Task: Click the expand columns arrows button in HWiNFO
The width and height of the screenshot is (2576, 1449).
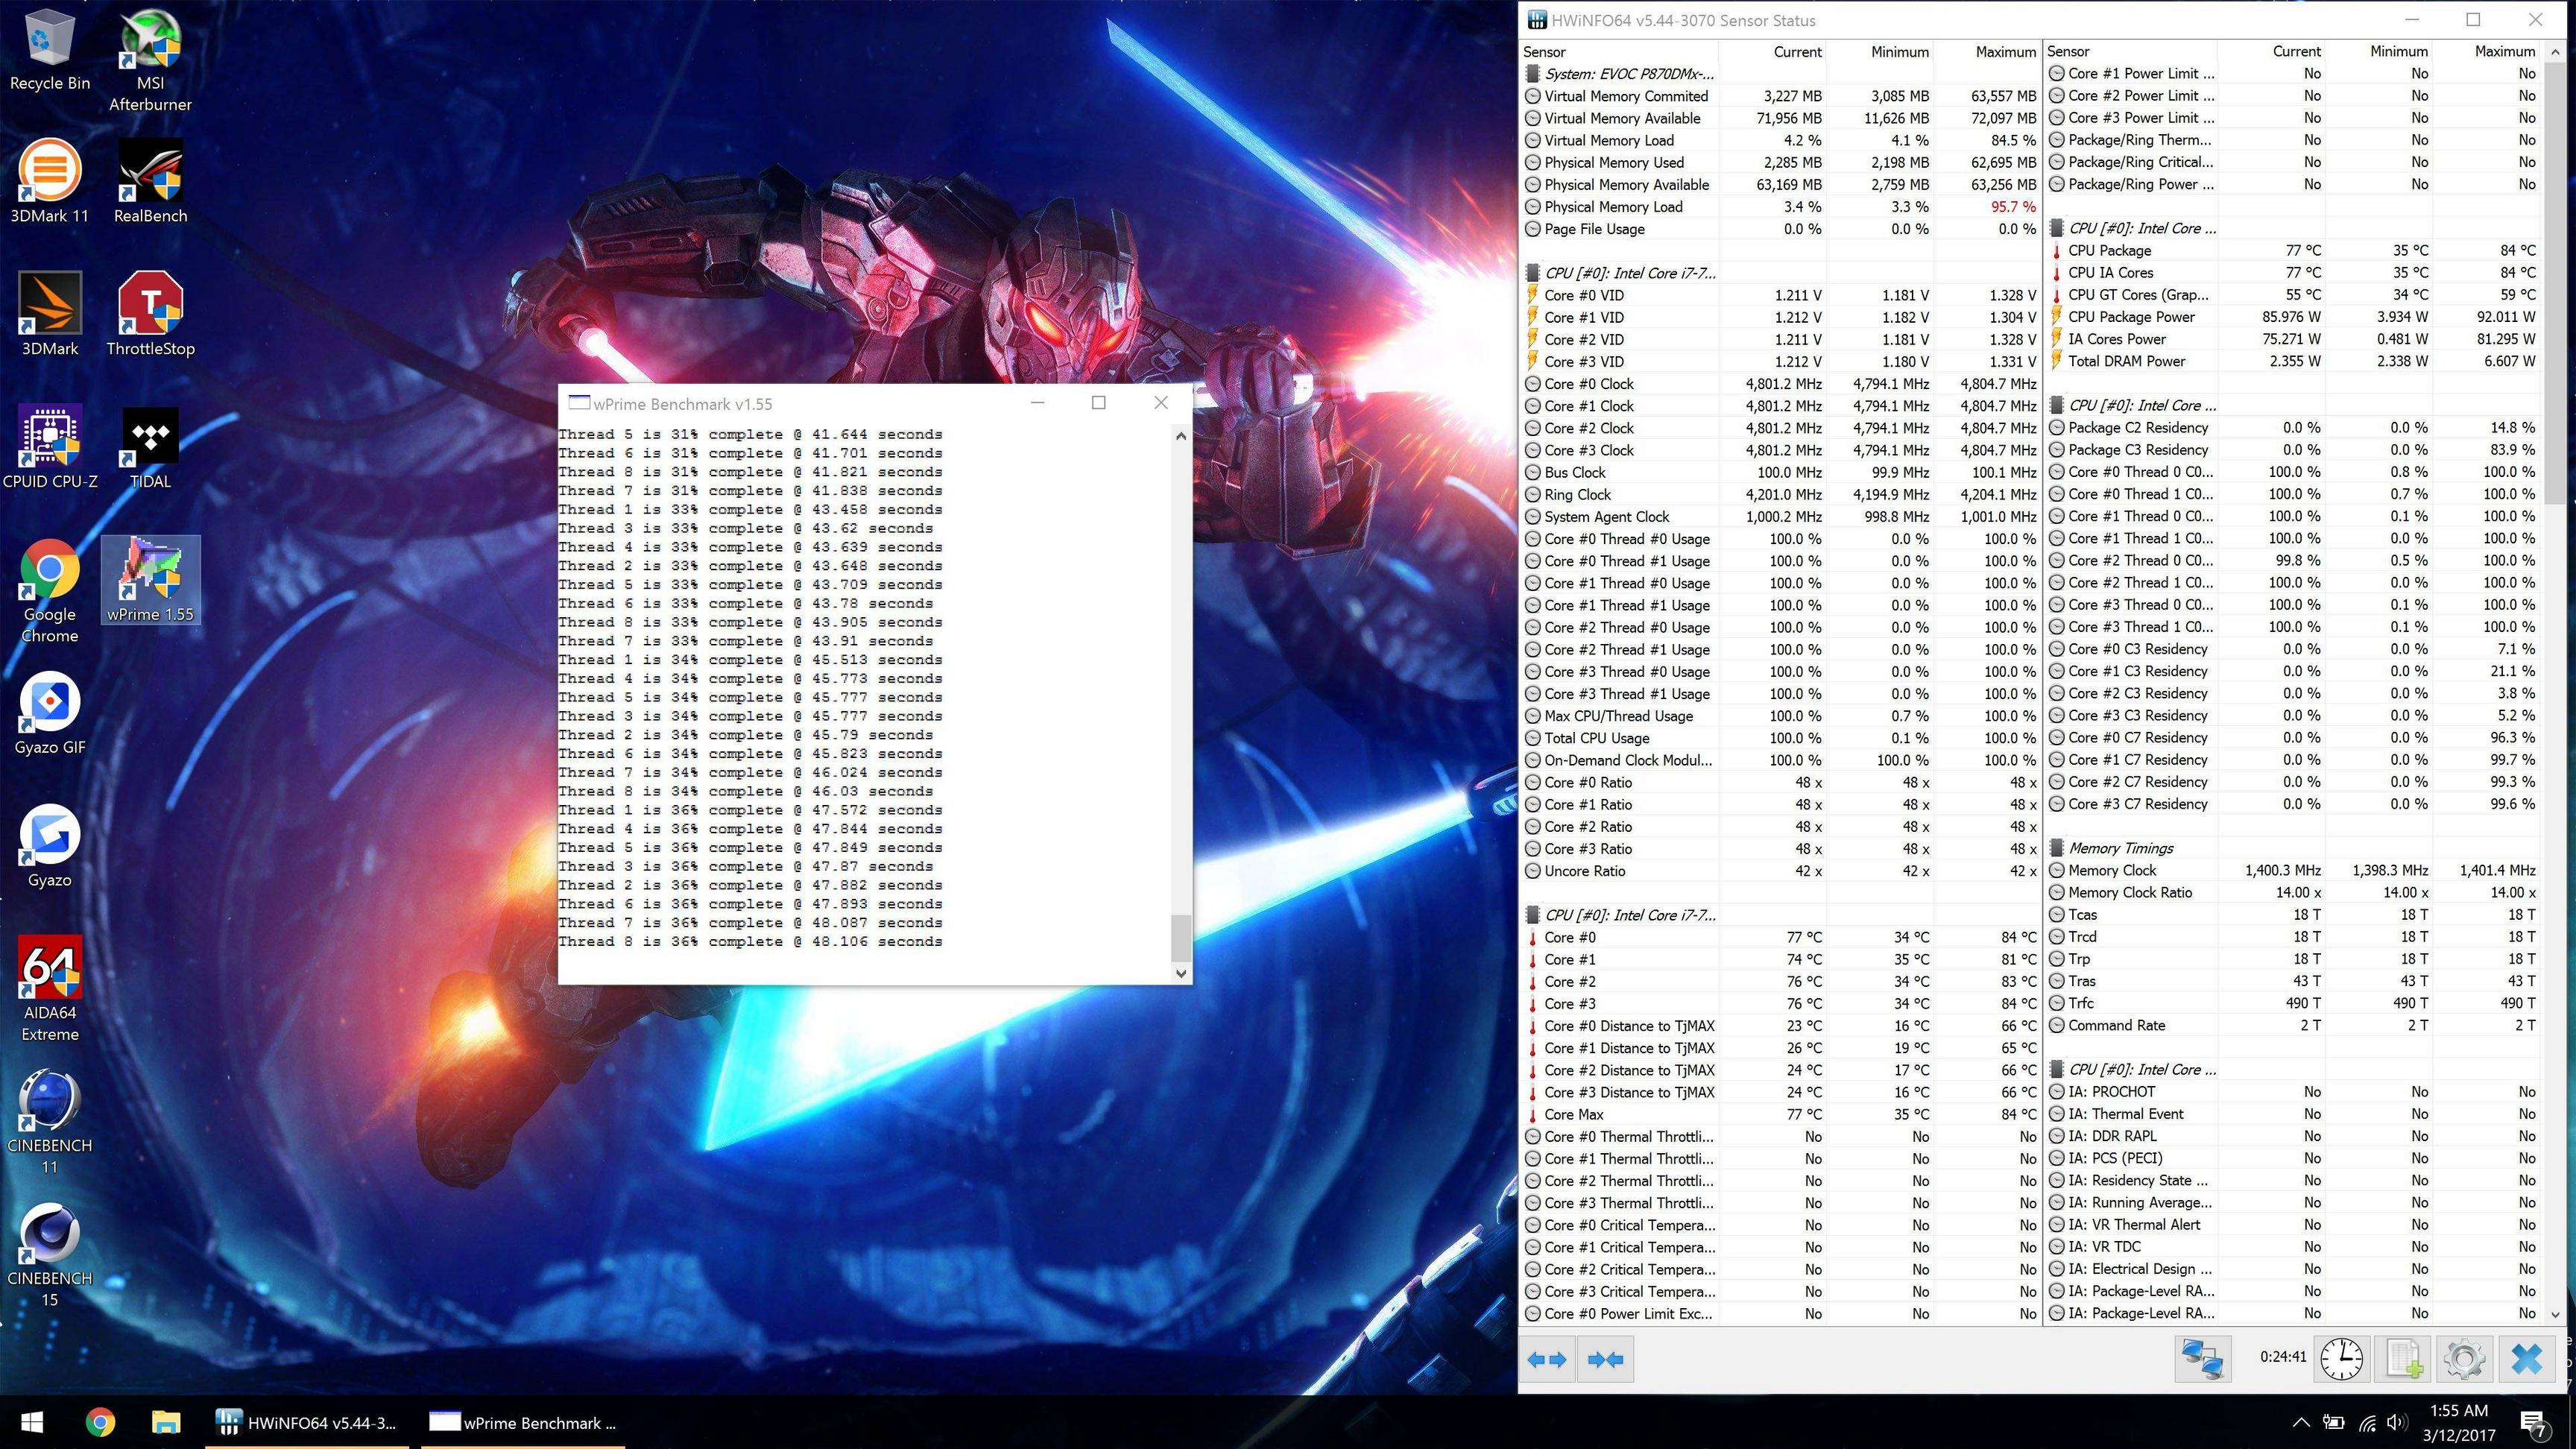Action: point(1546,1359)
